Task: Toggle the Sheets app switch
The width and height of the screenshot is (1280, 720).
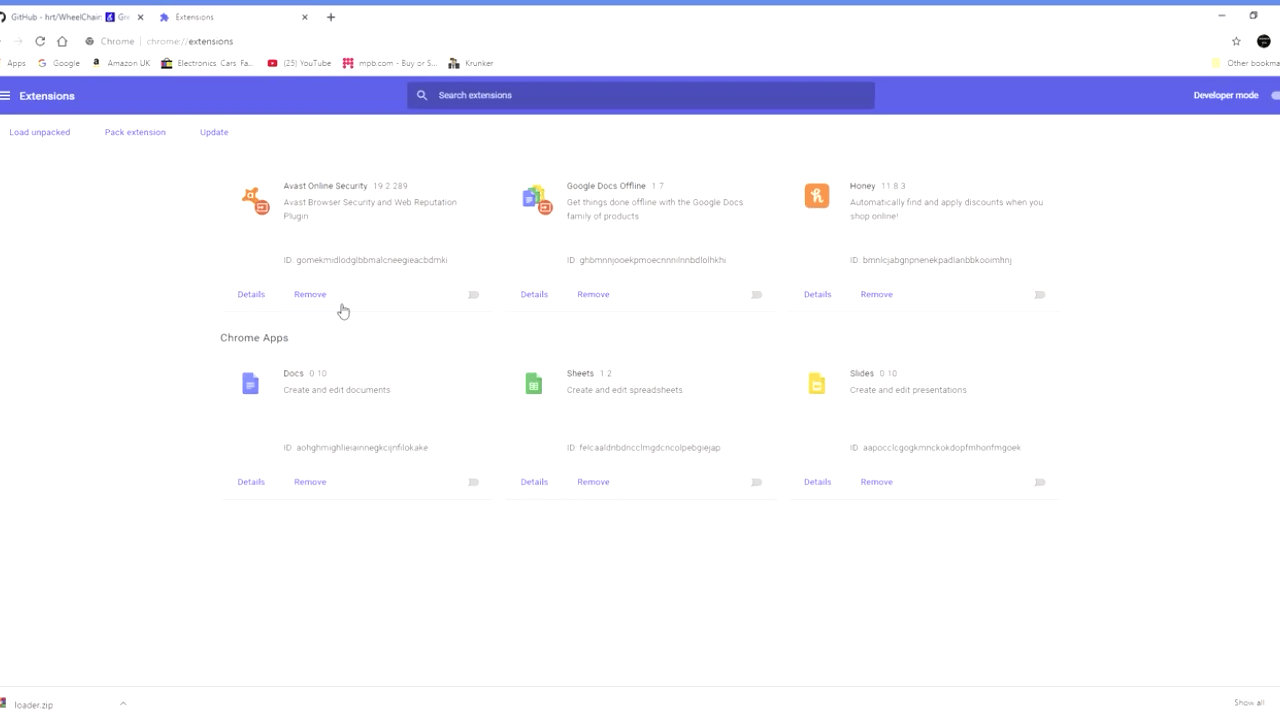Action: [756, 482]
